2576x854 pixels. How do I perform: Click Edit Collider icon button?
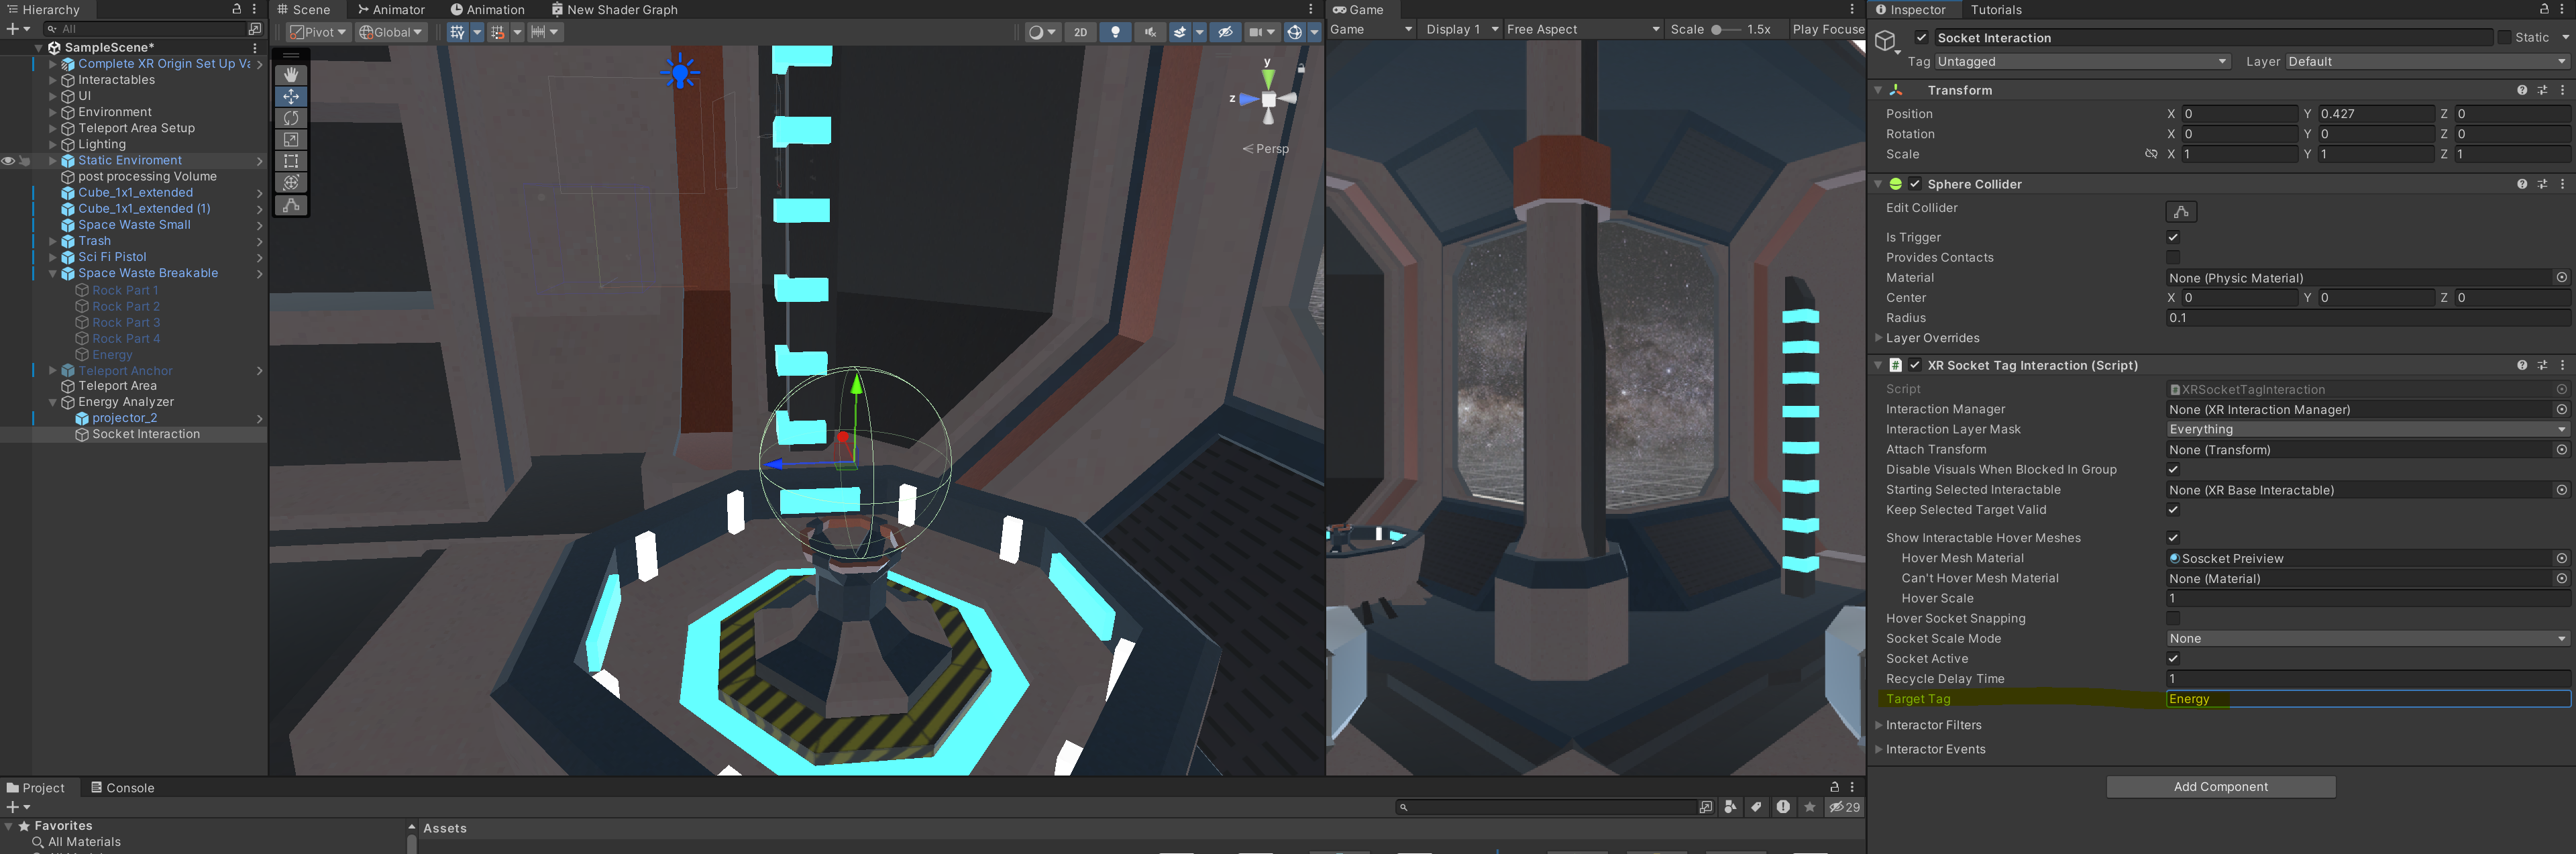click(x=2180, y=211)
